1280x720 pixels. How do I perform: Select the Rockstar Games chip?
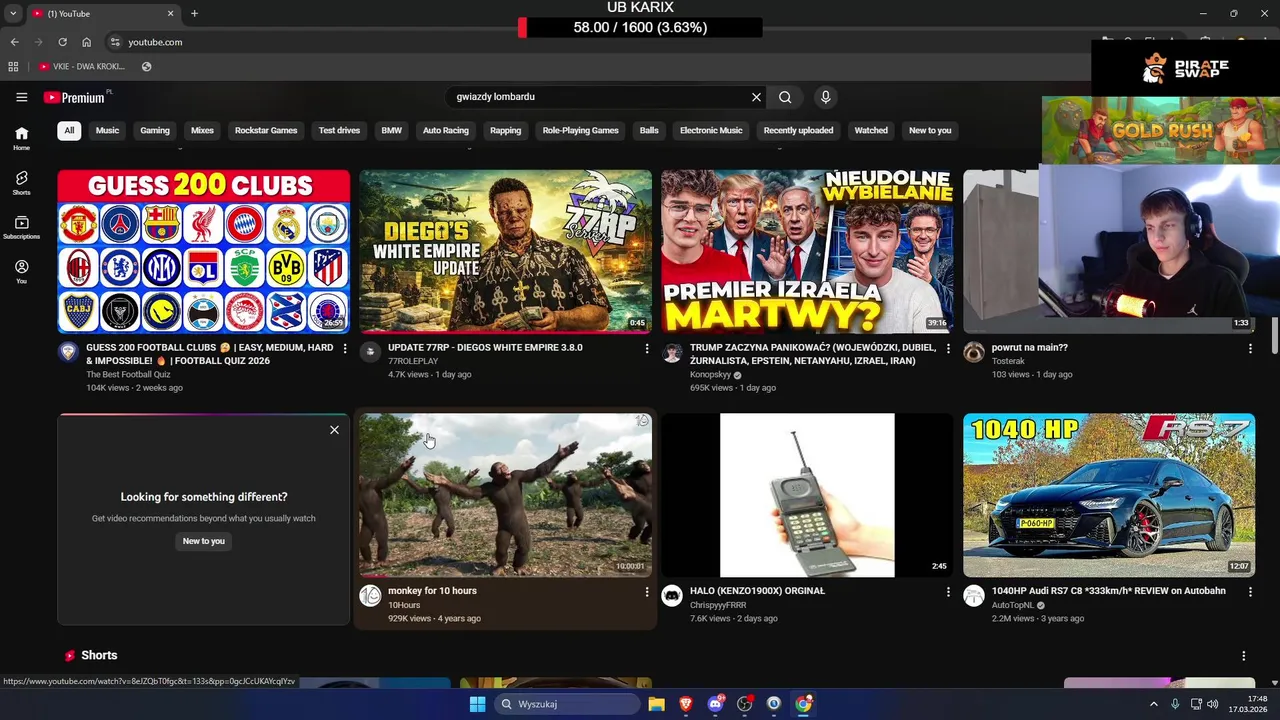coord(266,130)
